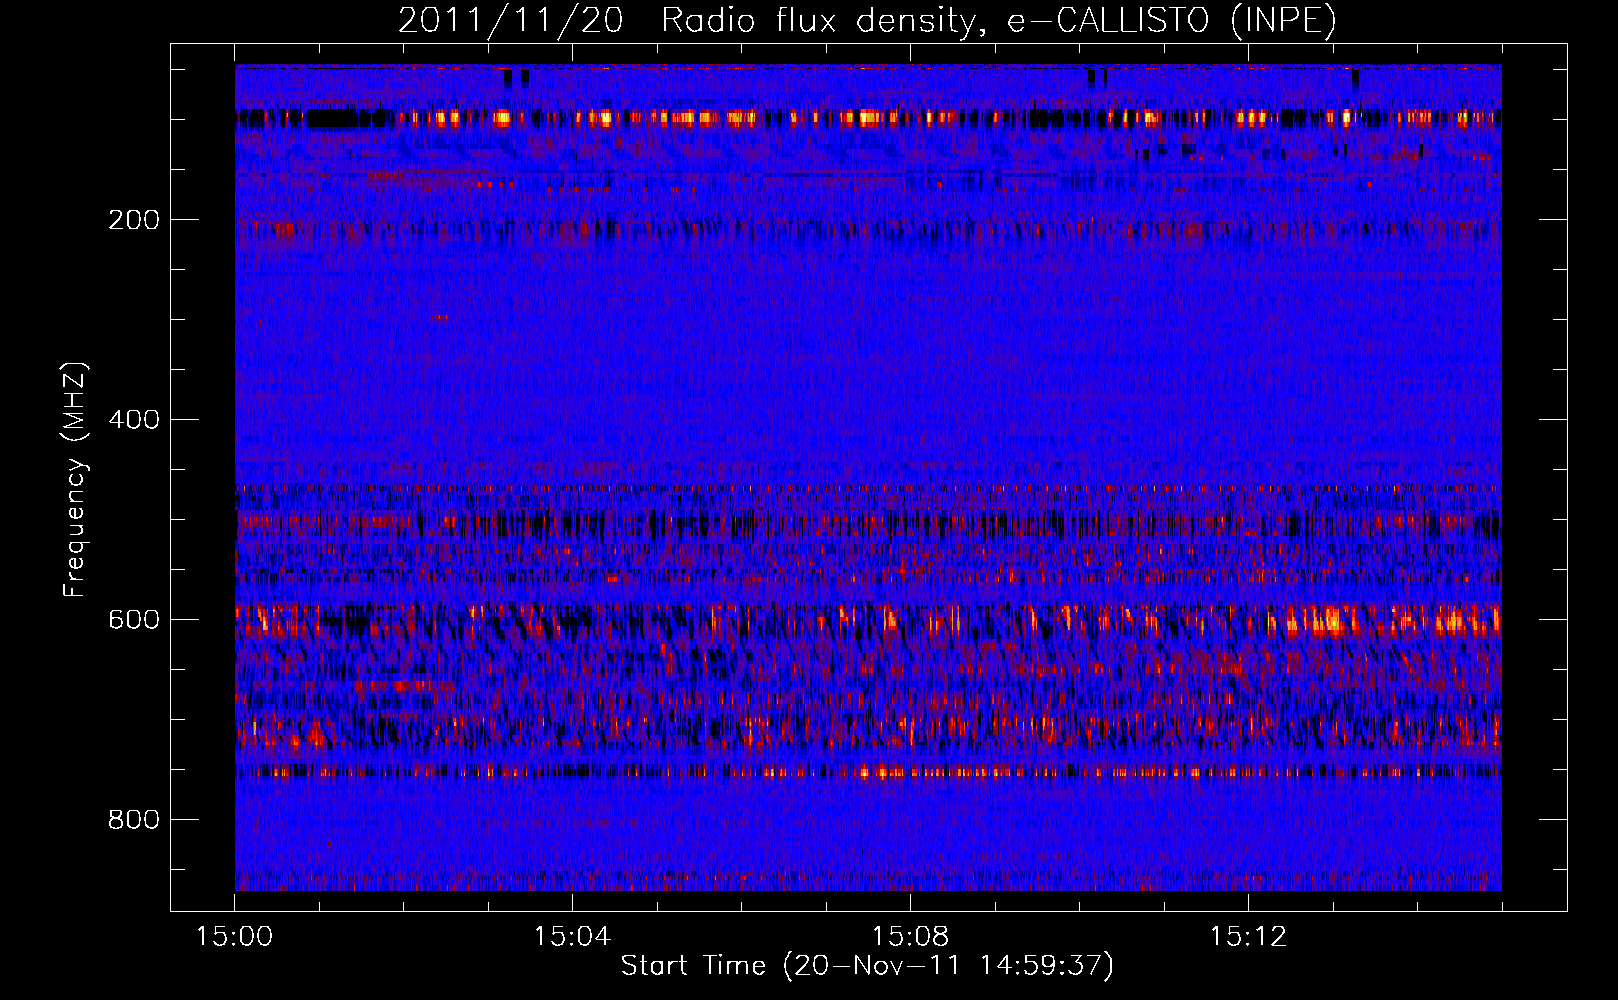
Task: Click the 200 frequency tick label
Action: tap(134, 220)
